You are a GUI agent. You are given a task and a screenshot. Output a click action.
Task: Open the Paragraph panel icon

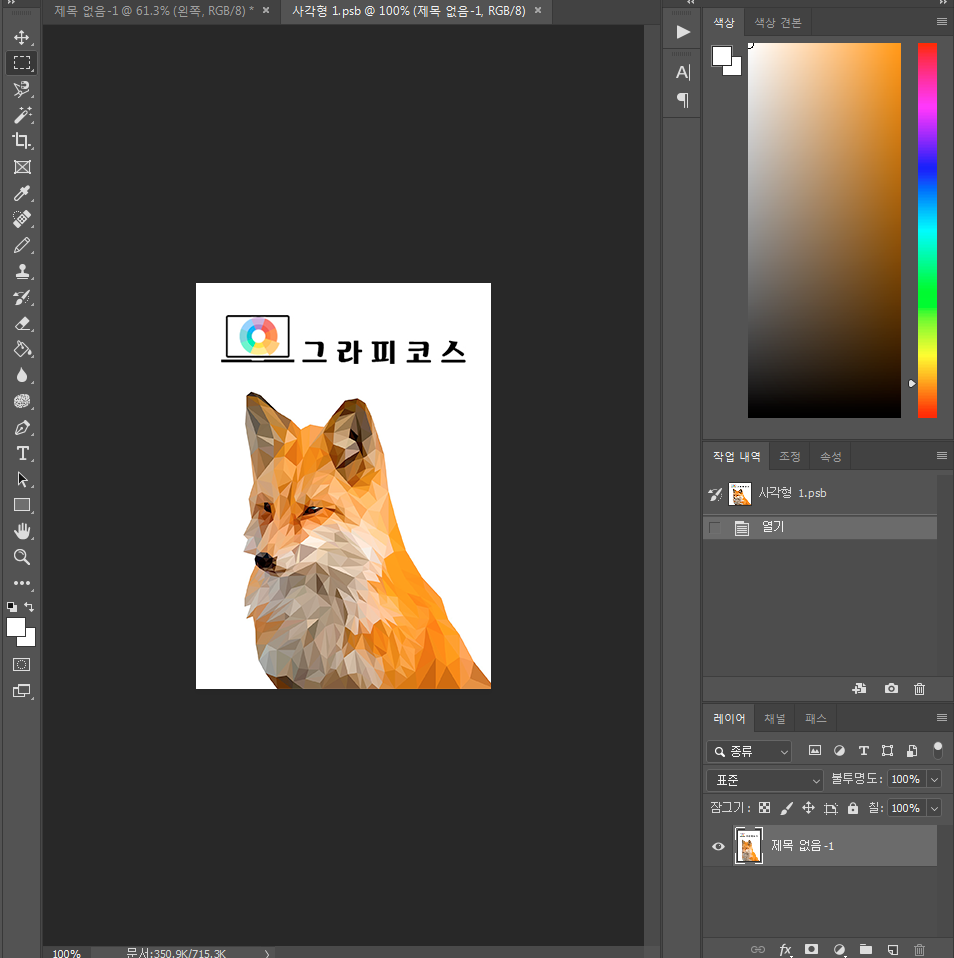[x=683, y=100]
